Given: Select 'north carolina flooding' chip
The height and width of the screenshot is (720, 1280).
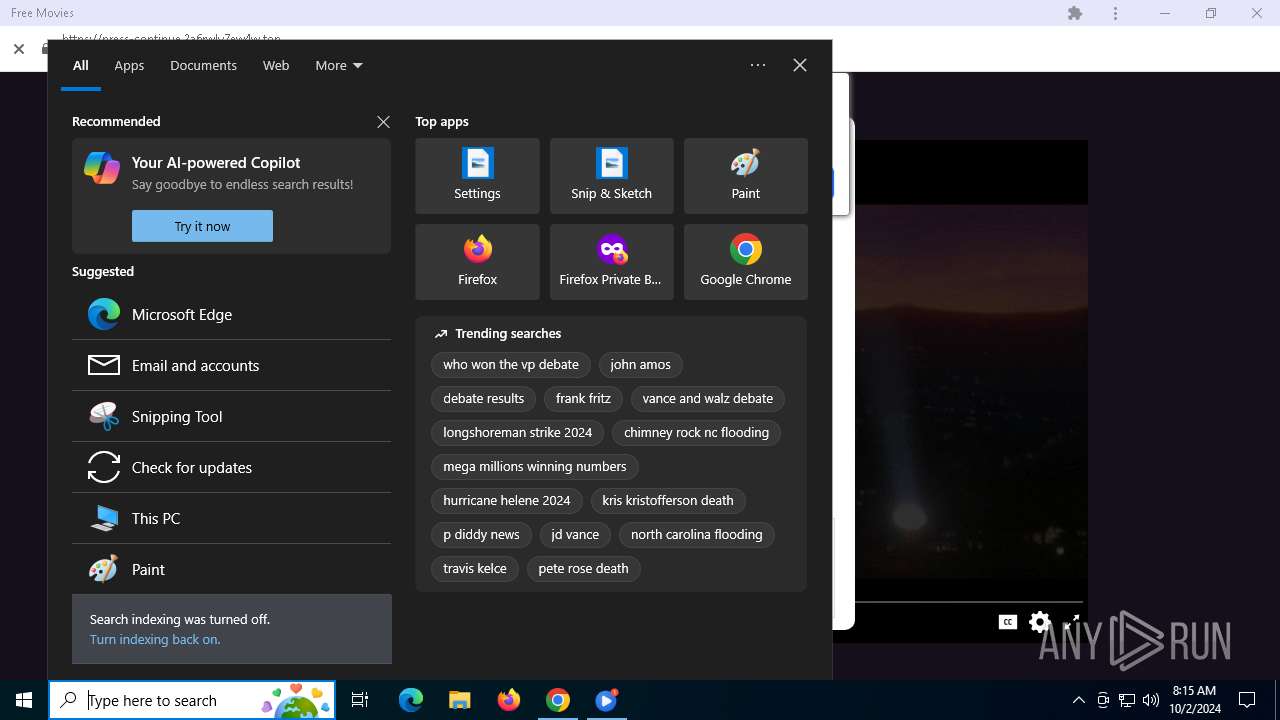Looking at the screenshot, I should pyautogui.click(x=696, y=535).
